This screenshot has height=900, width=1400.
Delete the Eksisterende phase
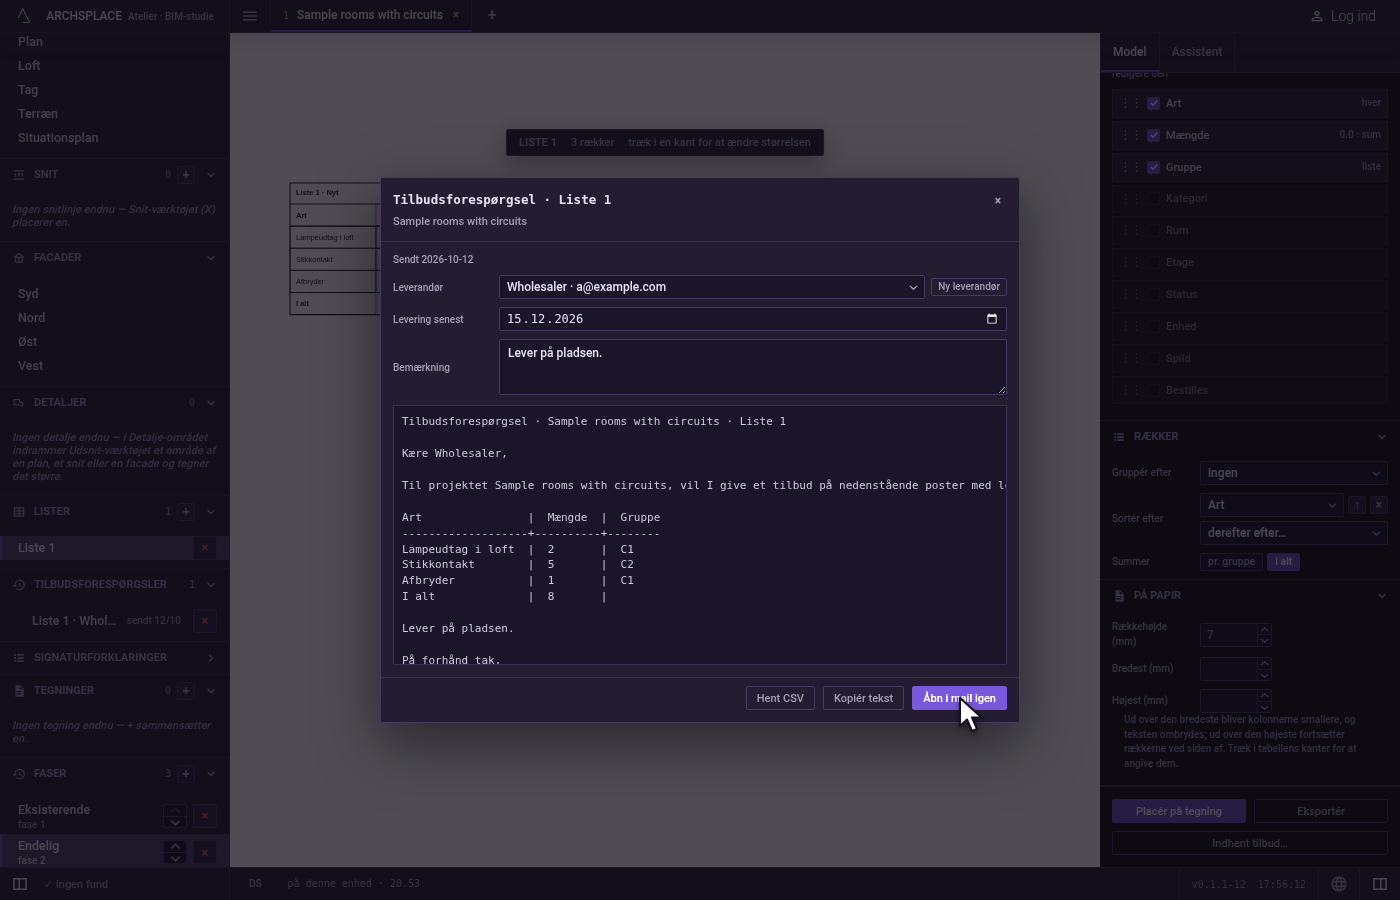205,816
